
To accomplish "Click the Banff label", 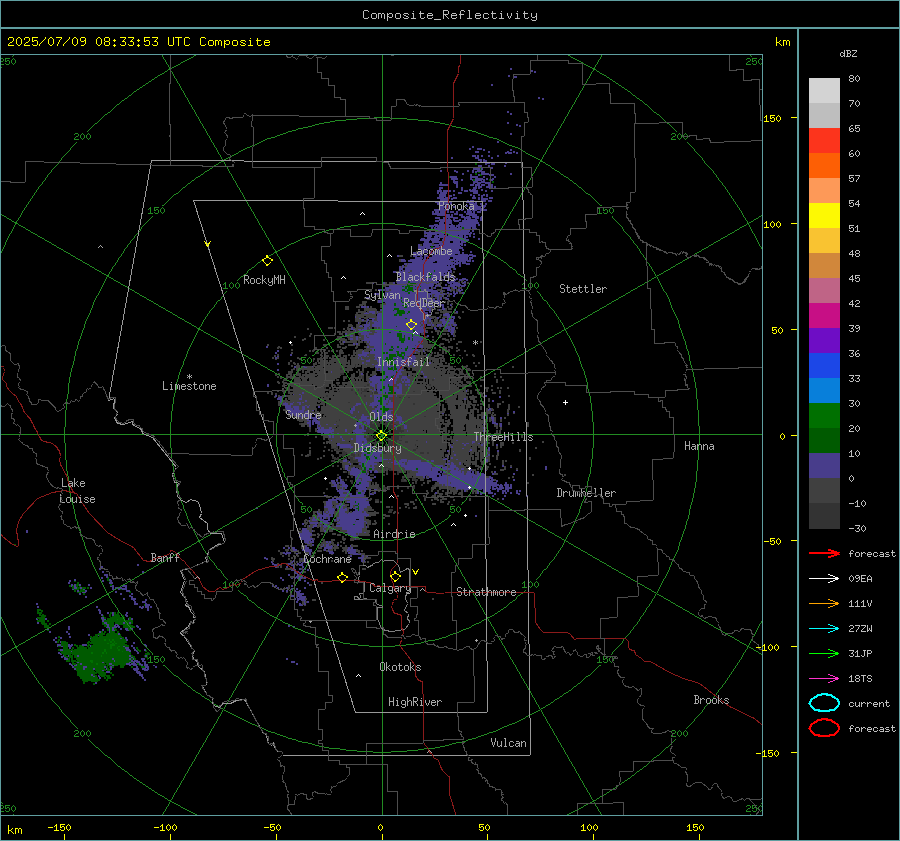I will click(x=165, y=557).
